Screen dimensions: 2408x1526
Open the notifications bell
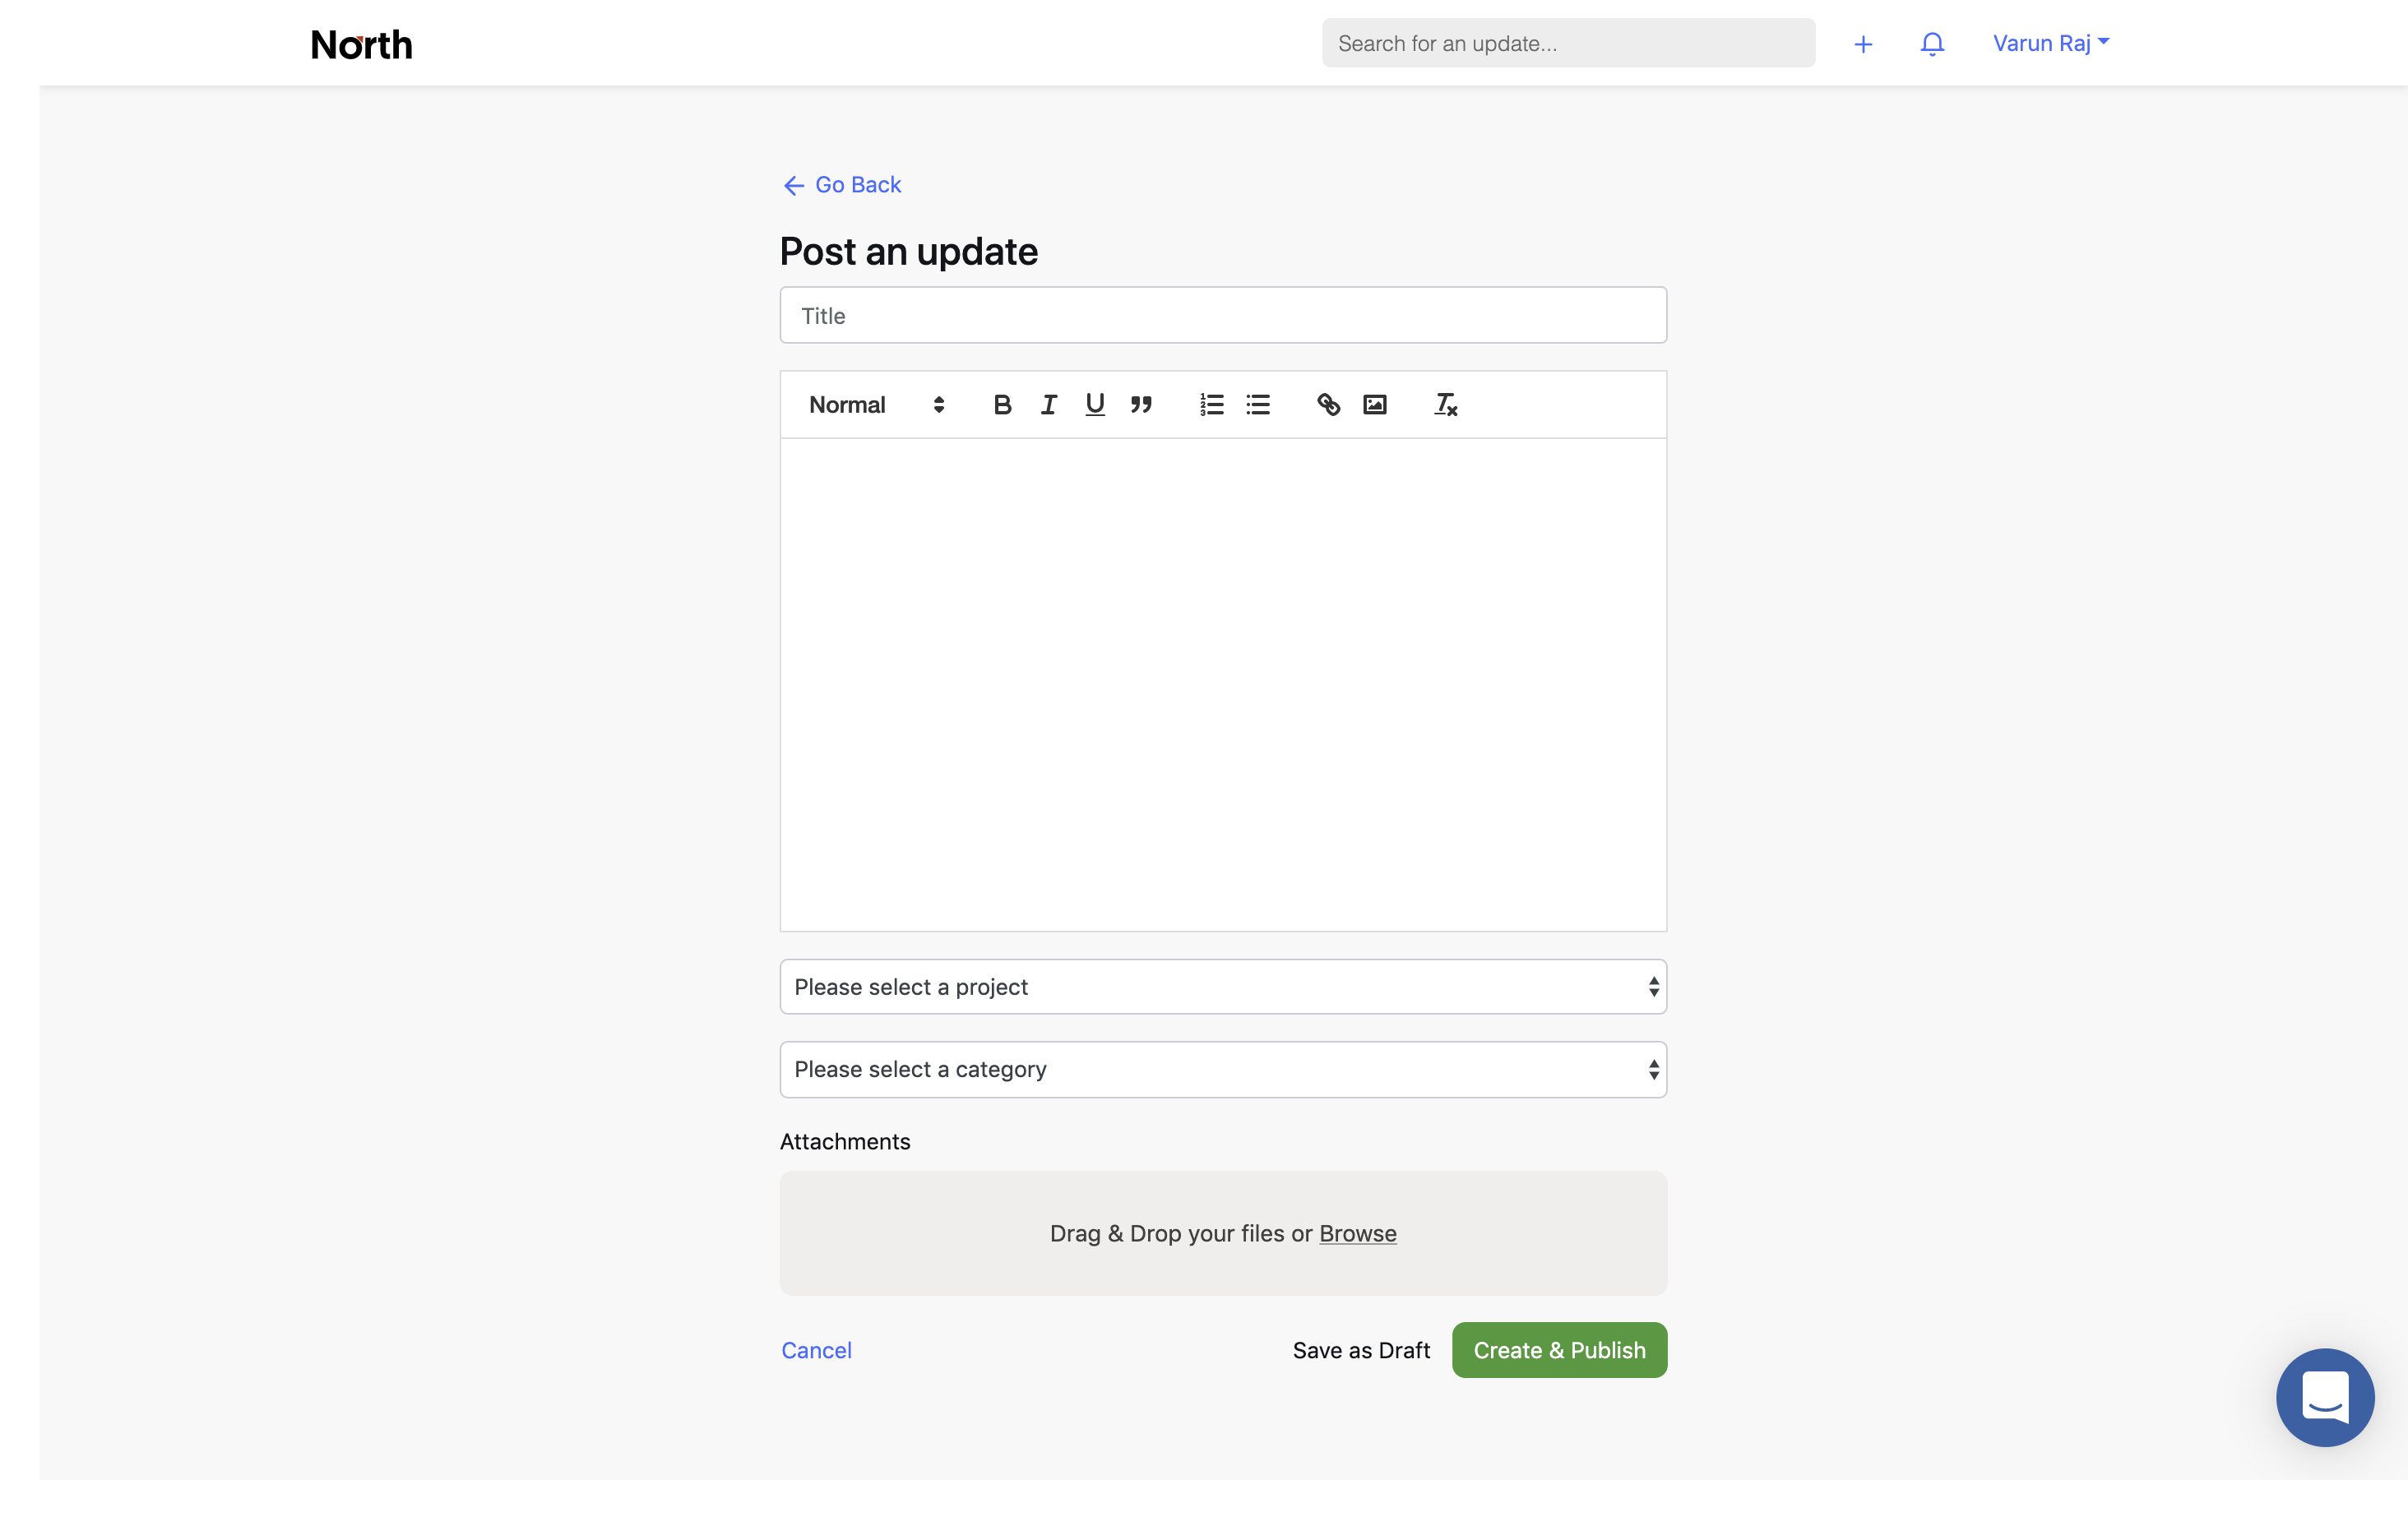click(x=1932, y=44)
